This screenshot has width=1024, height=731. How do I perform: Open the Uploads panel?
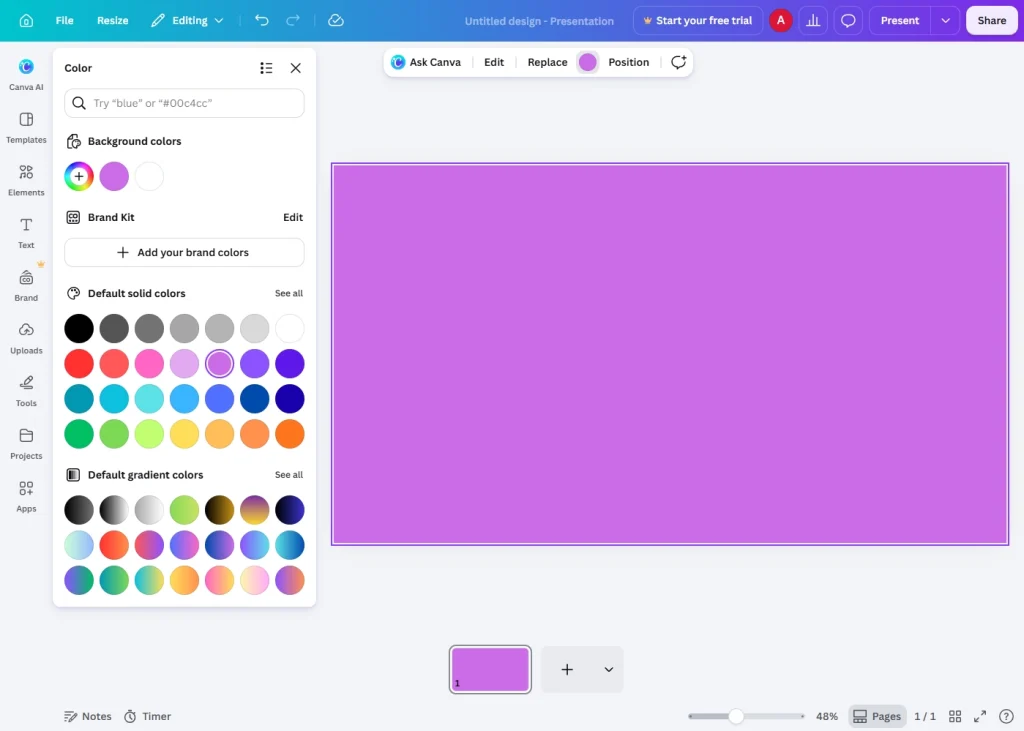click(26, 338)
